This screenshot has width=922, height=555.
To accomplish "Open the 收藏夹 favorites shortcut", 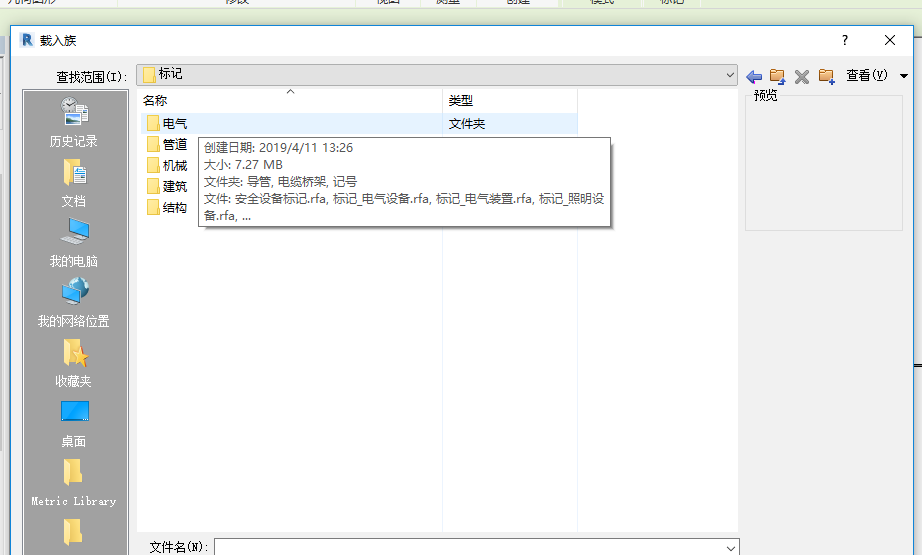I will click(74, 363).
